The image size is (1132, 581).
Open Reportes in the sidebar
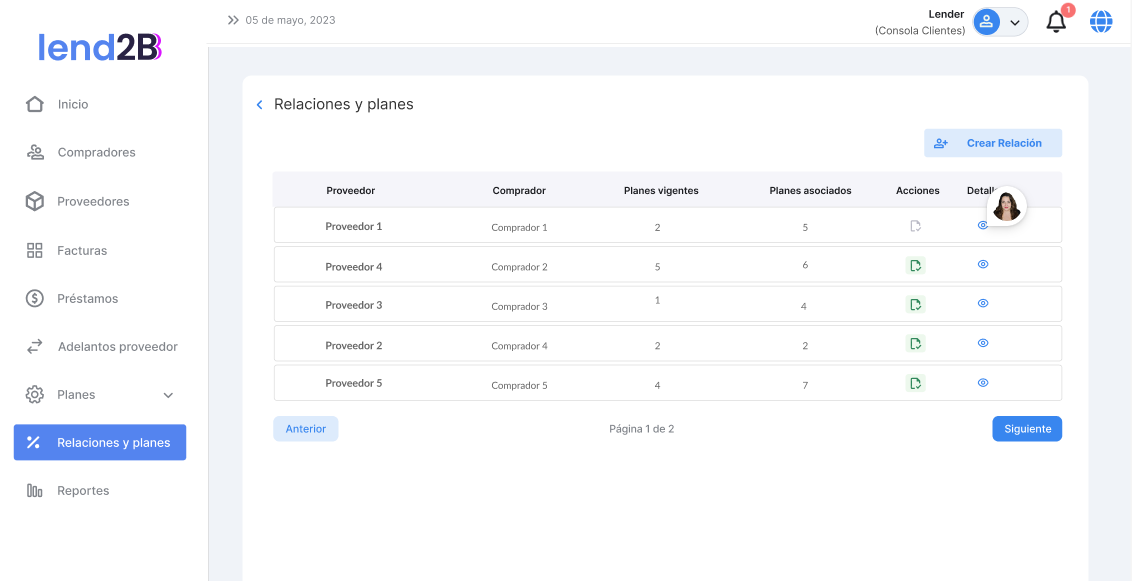tap(83, 491)
